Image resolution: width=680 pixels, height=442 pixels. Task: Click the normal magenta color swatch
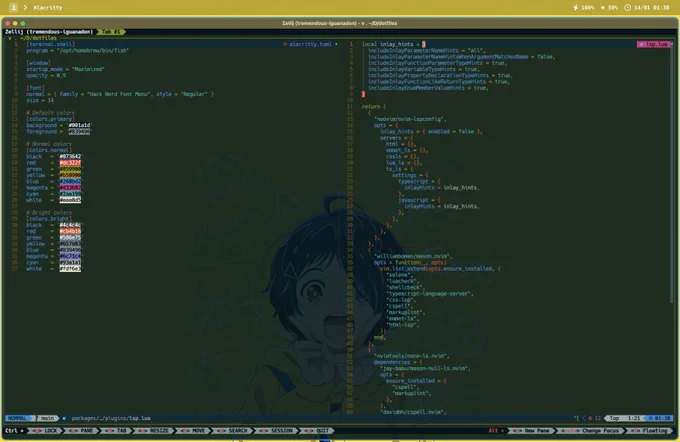(x=70, y=188)
